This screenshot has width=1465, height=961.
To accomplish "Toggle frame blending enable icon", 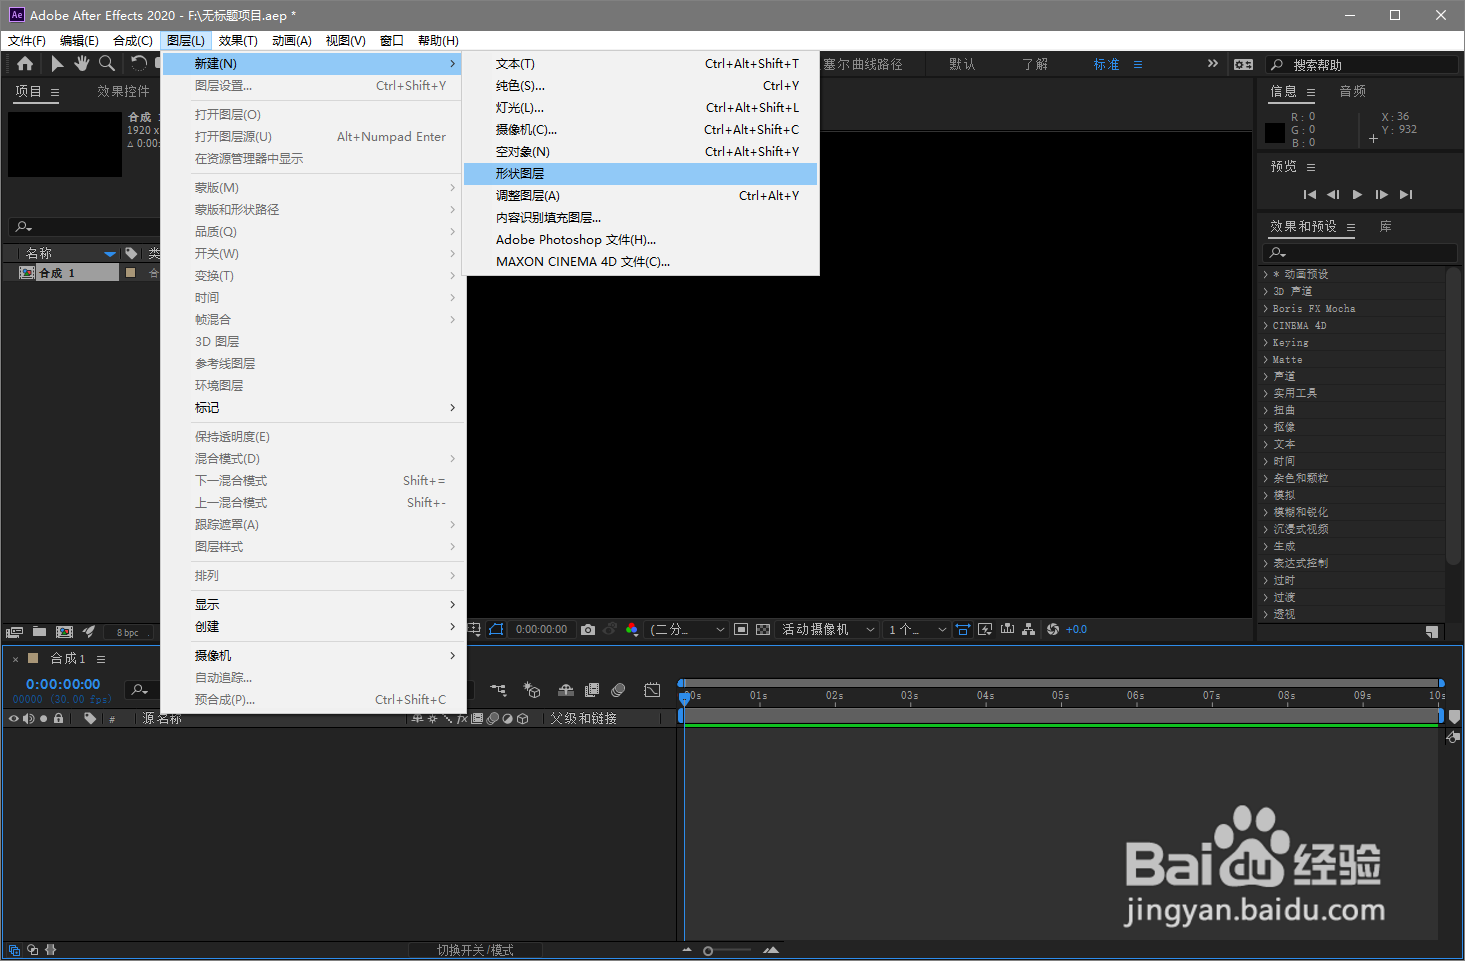I will tap(592, 690).
